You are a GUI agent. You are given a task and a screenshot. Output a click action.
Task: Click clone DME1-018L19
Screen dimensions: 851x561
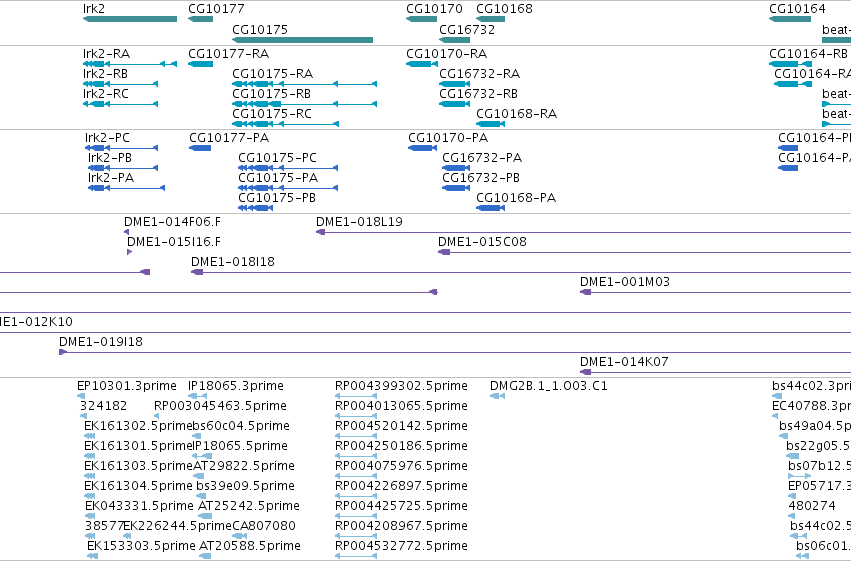pyautogui.click(x=583, y=232)
